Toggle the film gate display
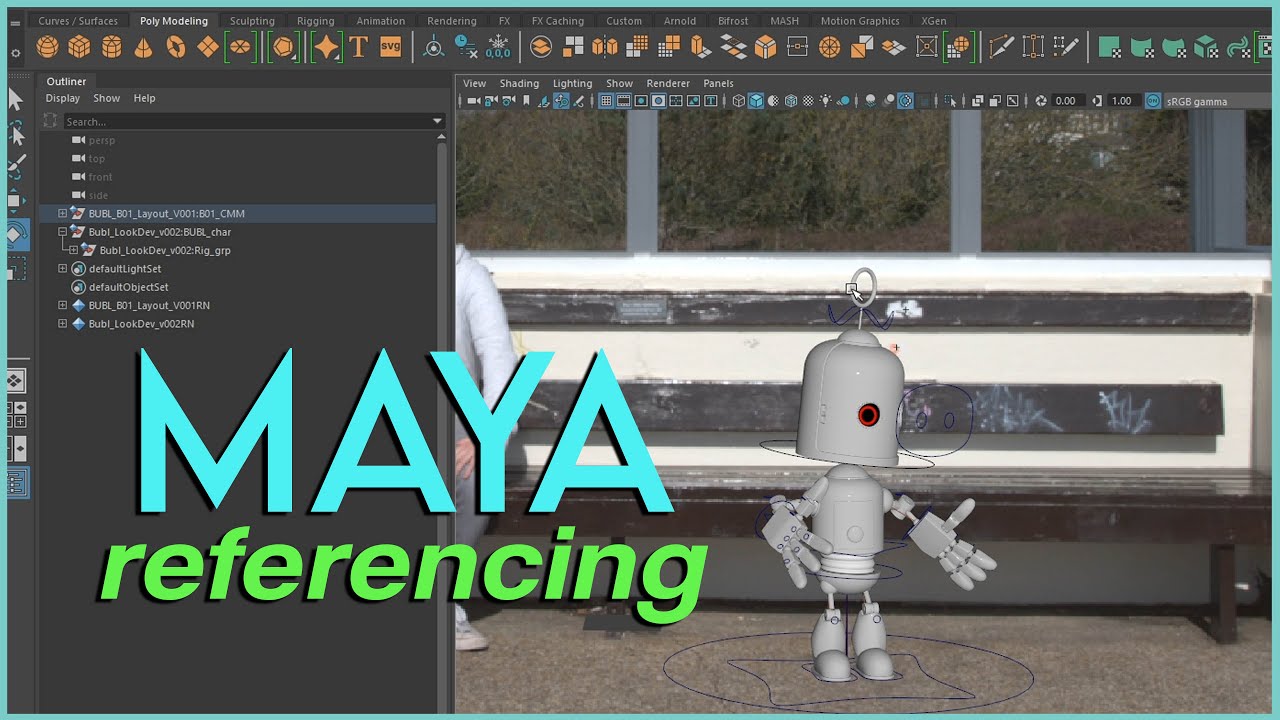The height and width of the screenshot is (720, 1280). coord(624,101)
